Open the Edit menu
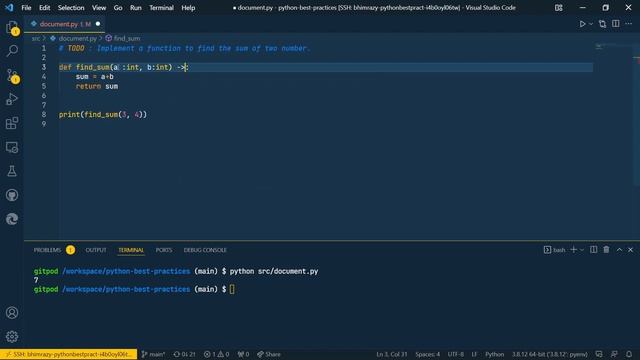Viewport: 640px width, 360px height. (x=44, y=8)
